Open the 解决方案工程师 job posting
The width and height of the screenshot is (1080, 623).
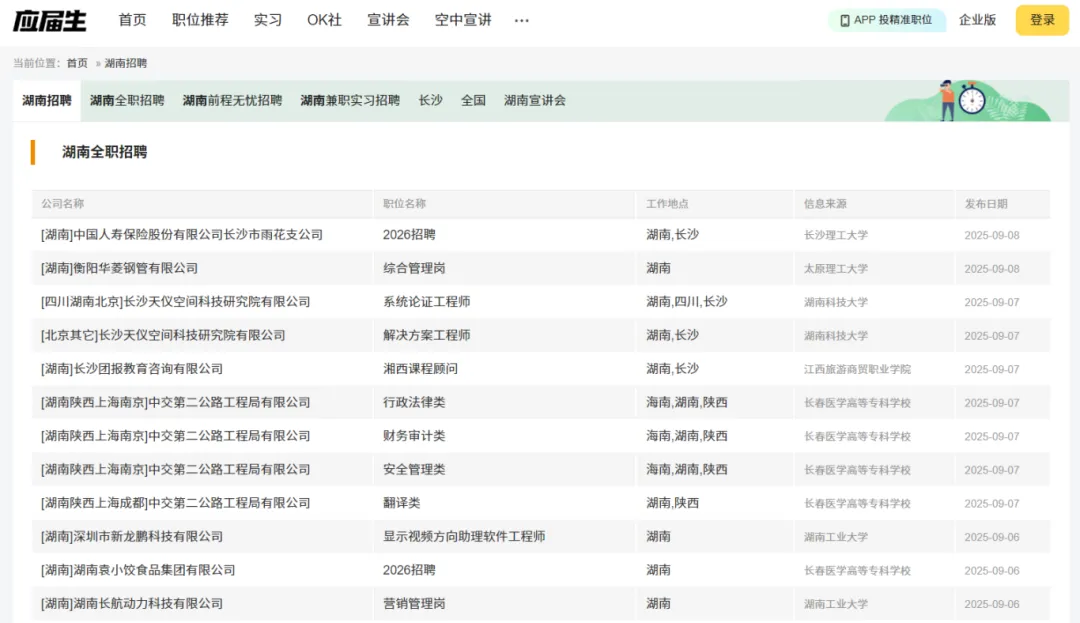point(426,335)
